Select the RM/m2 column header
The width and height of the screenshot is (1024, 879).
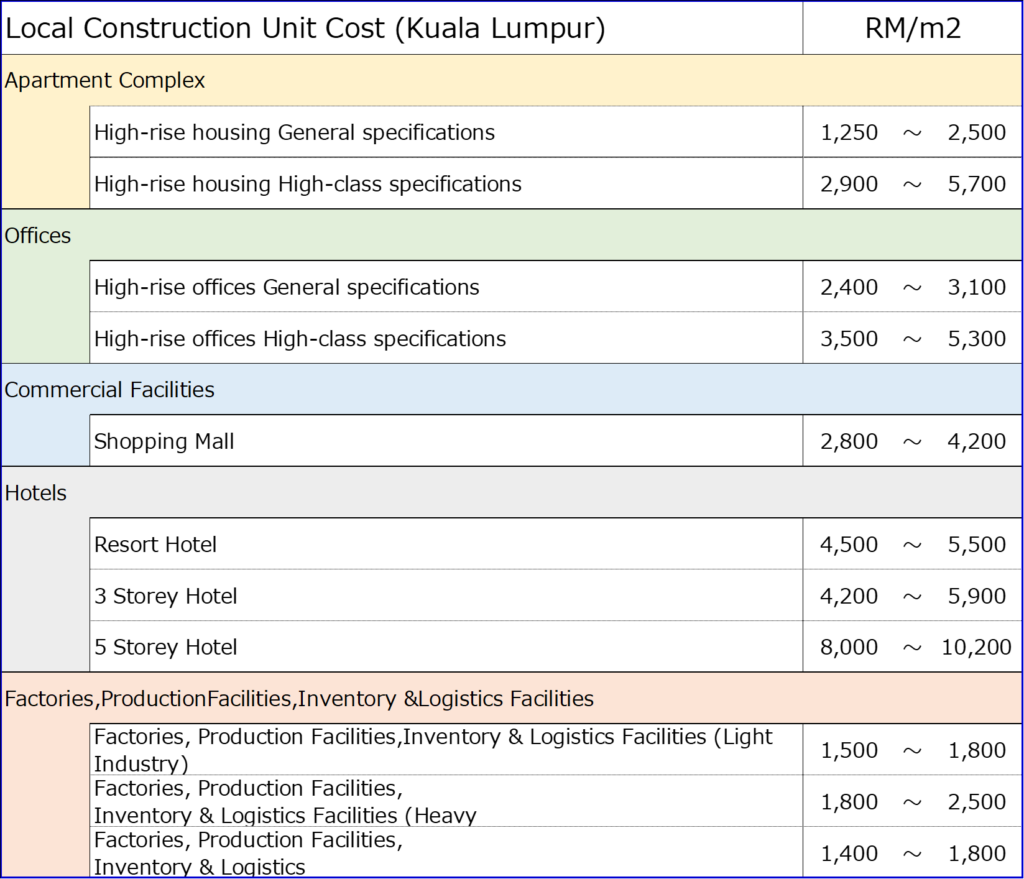pos(912,28)
